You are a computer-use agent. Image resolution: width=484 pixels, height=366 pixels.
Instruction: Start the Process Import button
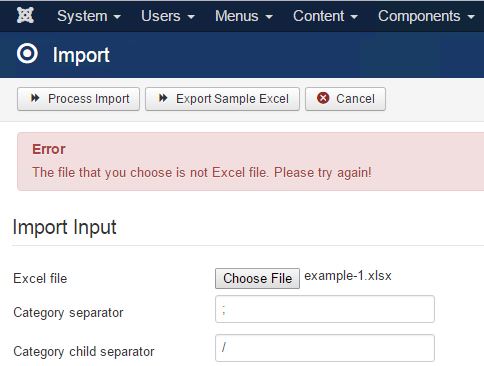coord(78,99)
